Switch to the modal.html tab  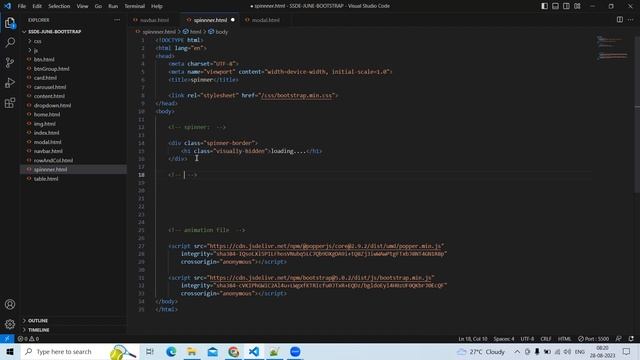[265, 20]
